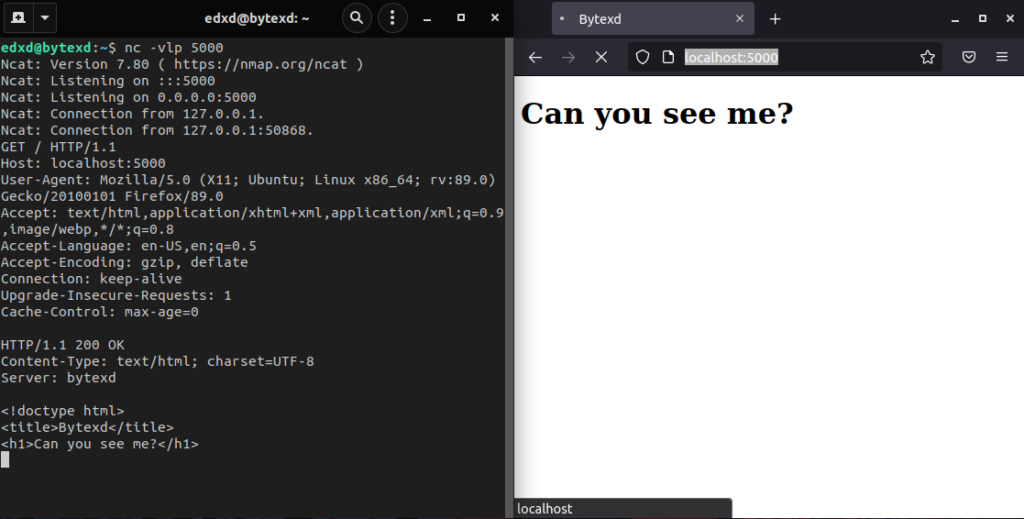The image size is (1024, 519).
Task: Click 'Content-Type: text/html; charset=UTF-8' line
Action: point(157,361)
